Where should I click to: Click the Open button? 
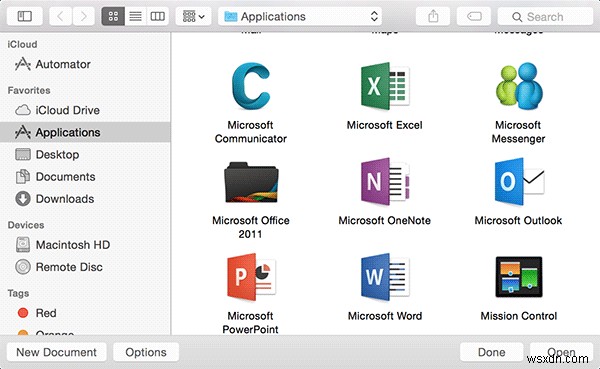(x=561, y=352)
